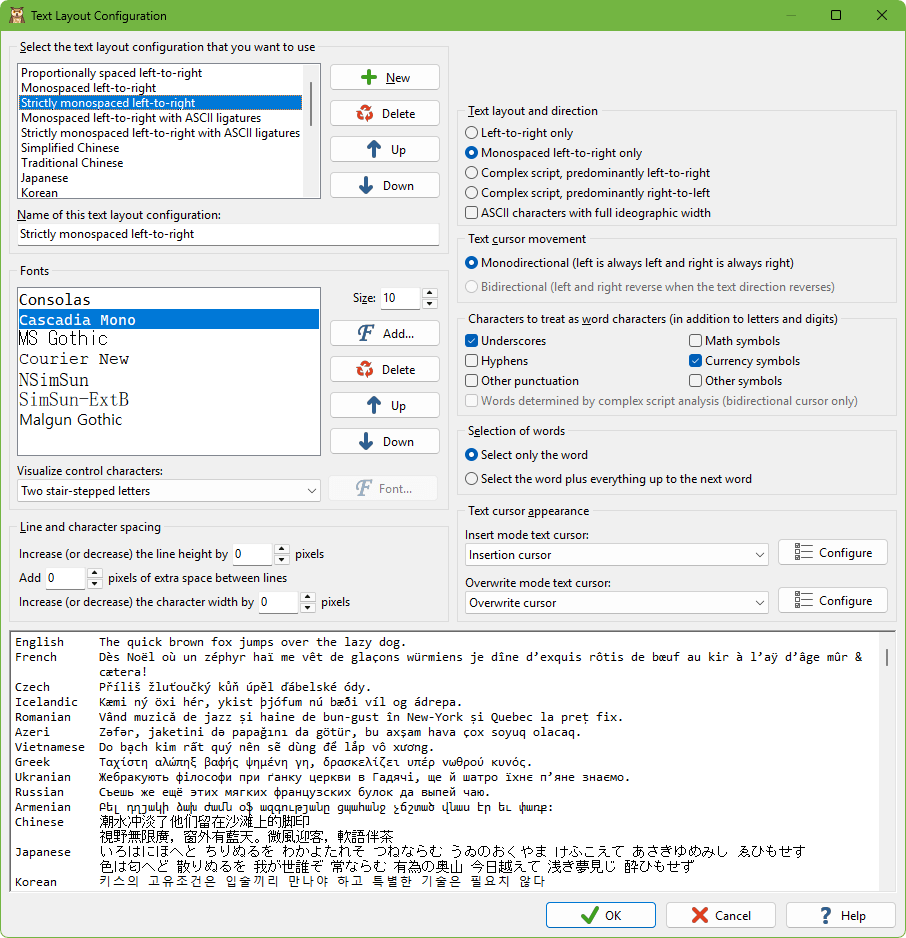Delete the selected font from list

pyautogui.click(x=385, y=369)
